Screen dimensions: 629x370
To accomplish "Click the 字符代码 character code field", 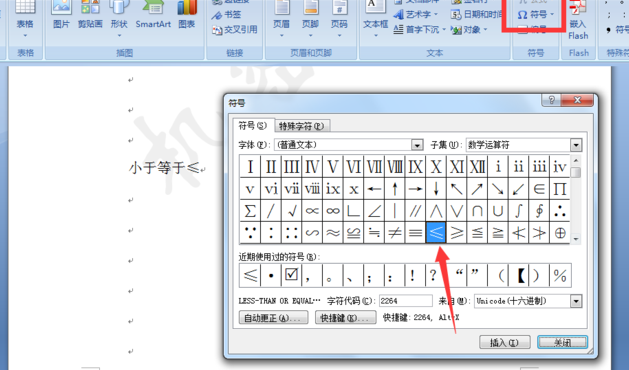I will (406, 301).
